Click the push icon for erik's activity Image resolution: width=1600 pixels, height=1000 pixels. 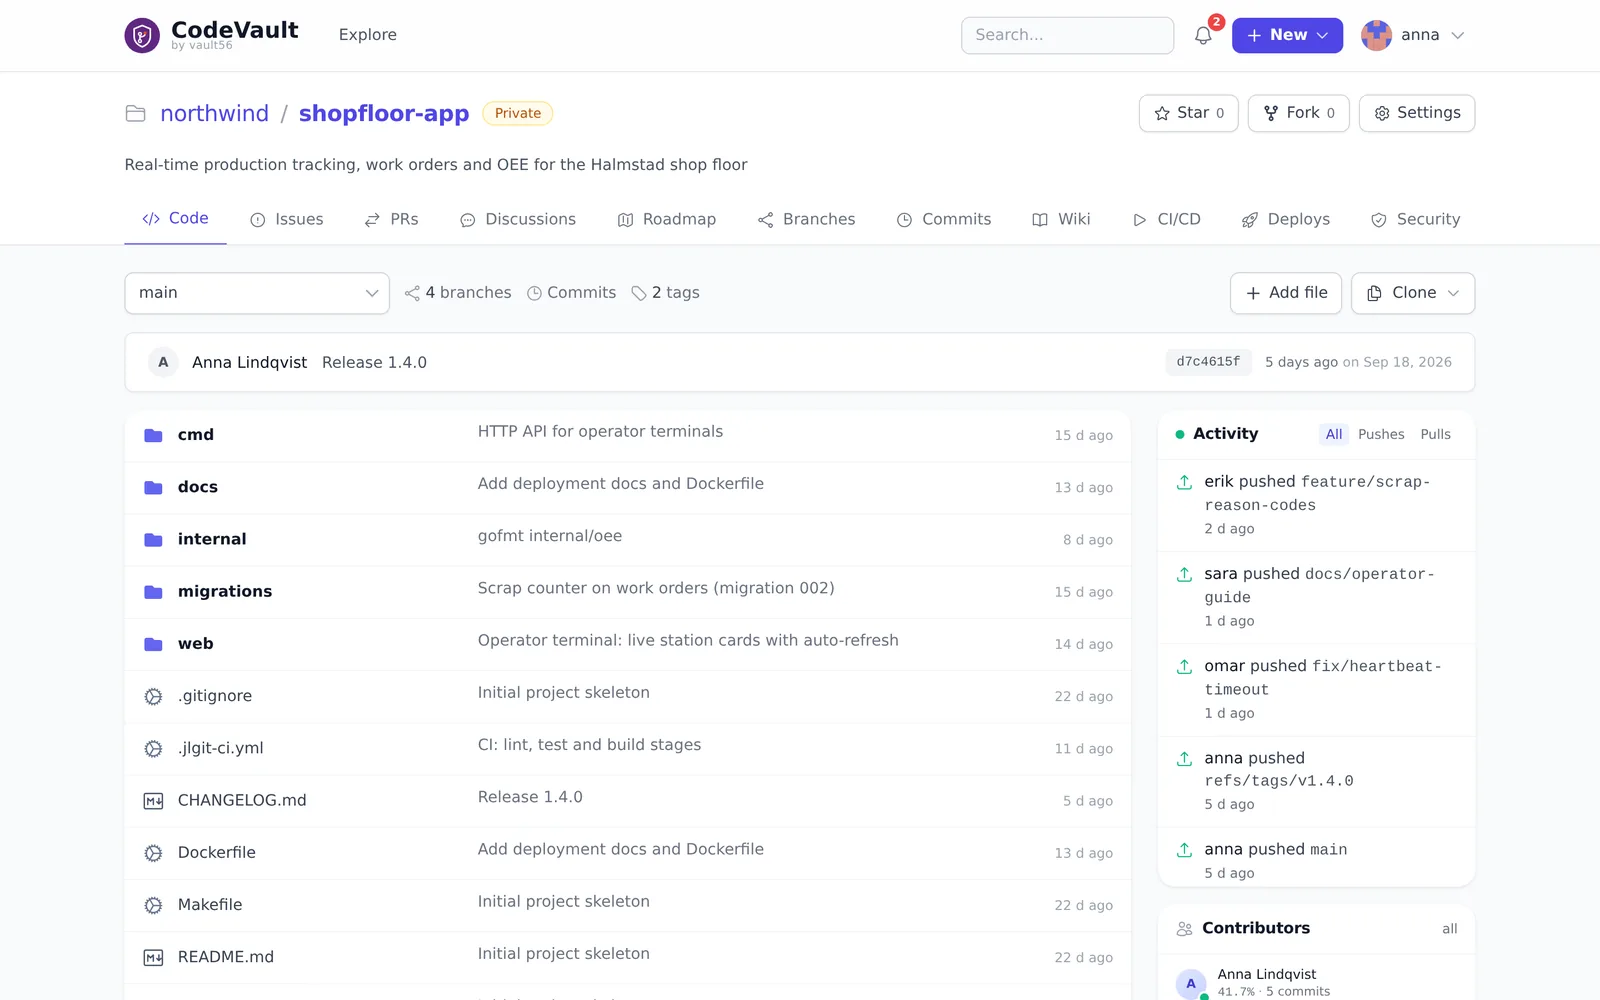pos(1184,482)
